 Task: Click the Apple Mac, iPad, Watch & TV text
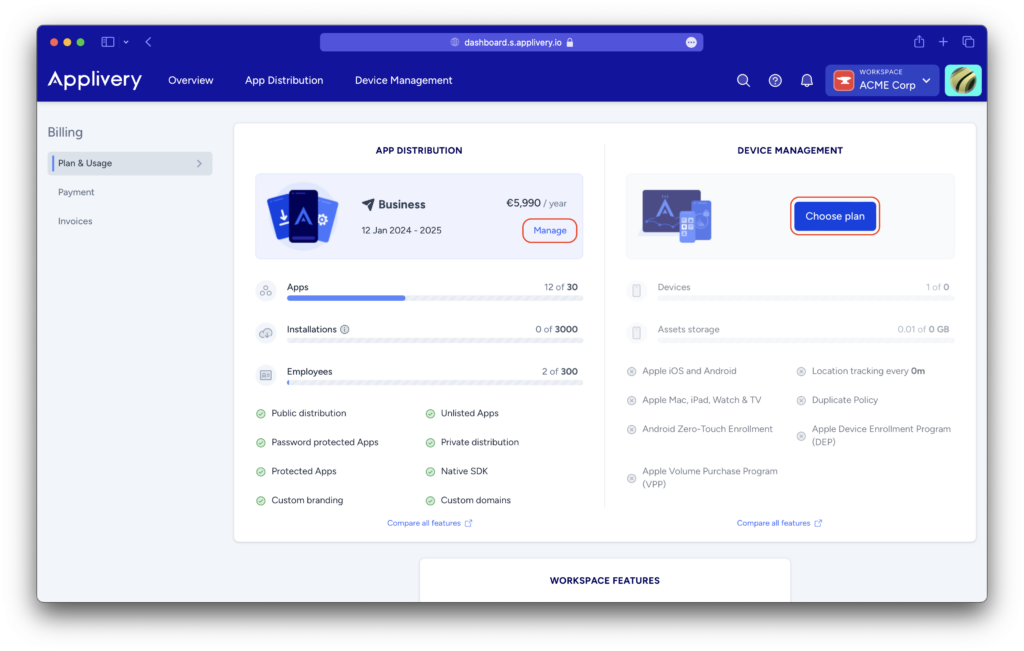click(x=702, y=400)
